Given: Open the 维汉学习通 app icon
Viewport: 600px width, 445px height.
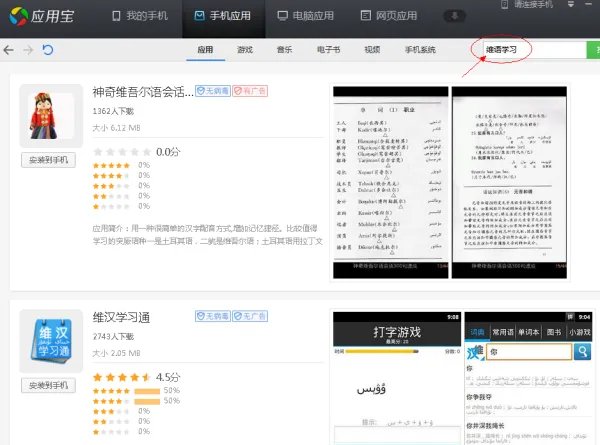Looking at the screenshot, I should click(51, 341).
